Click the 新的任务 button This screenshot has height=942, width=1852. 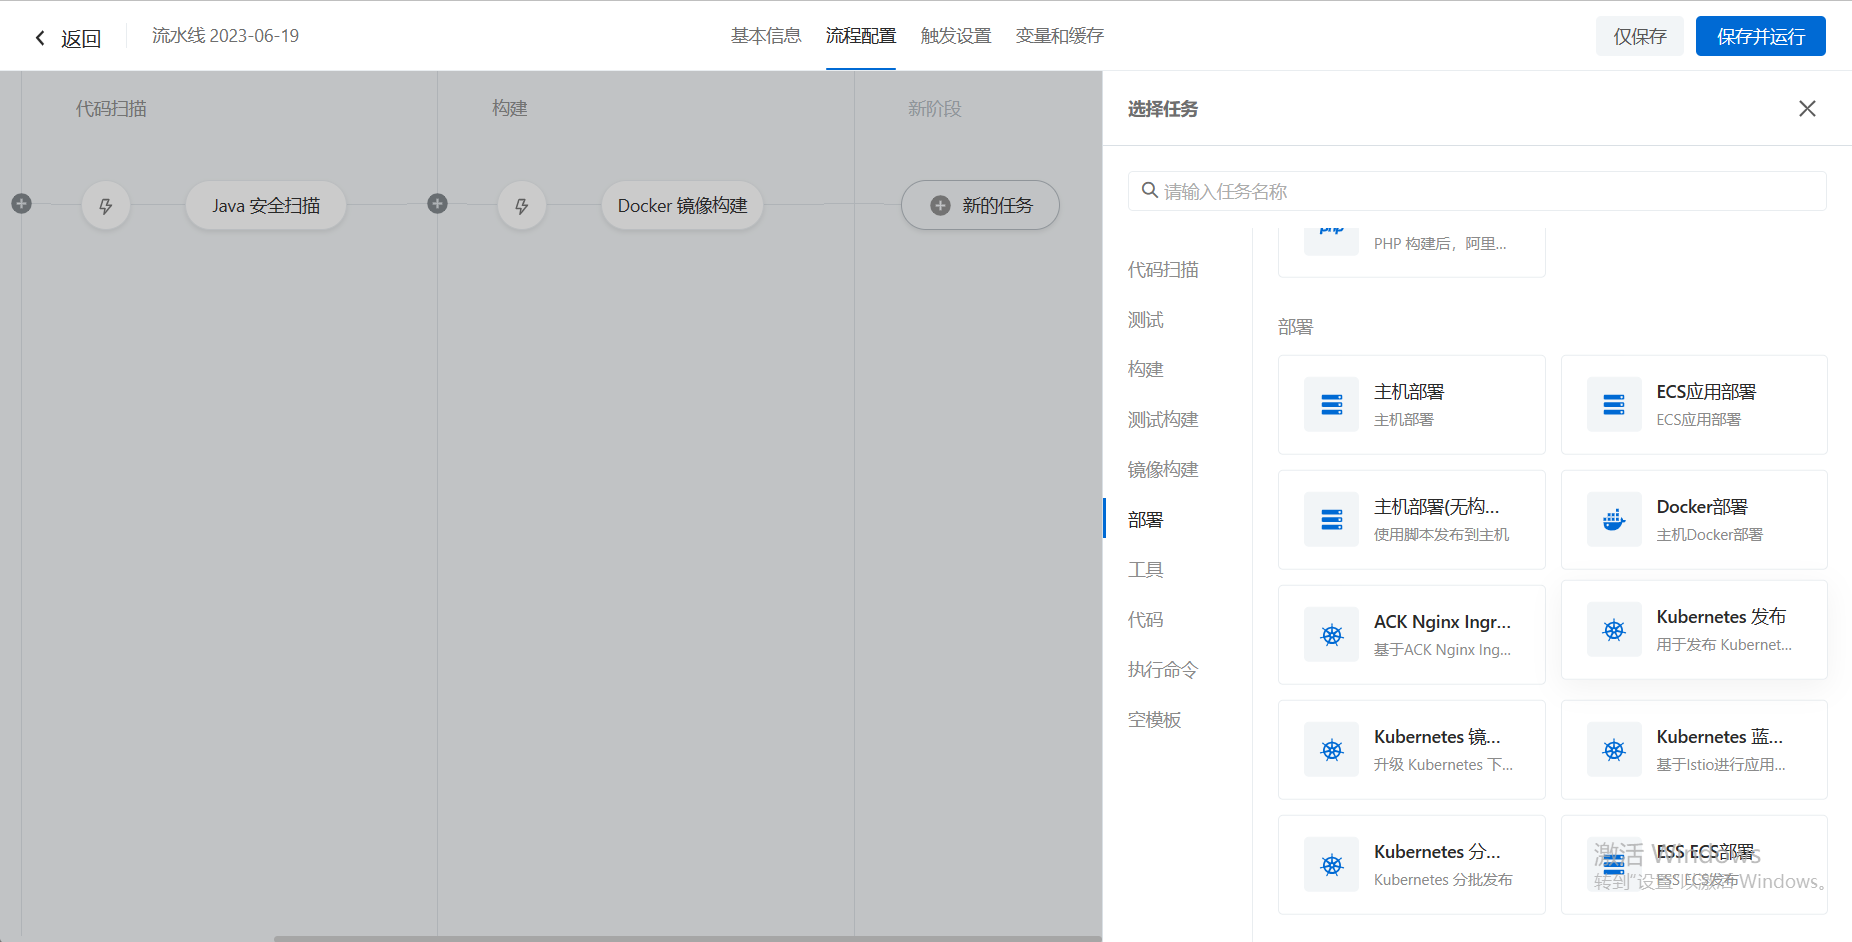[x=980, y=205]
